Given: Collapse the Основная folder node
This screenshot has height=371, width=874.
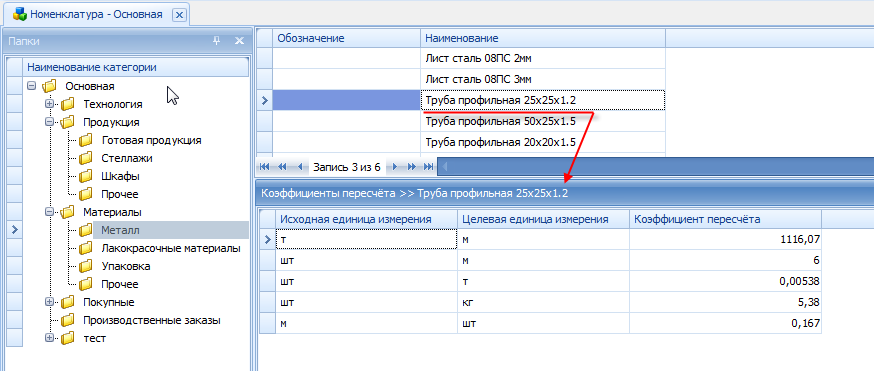Looking at the screenshot, I should pyautogui.click(x=31, y=86).
